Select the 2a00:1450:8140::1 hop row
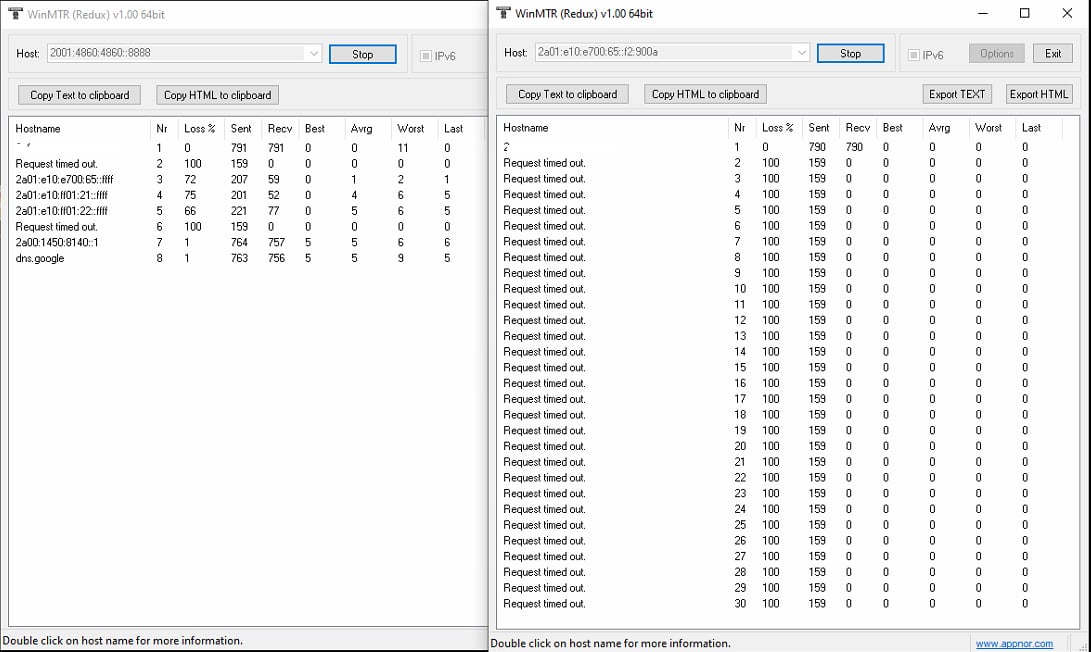 coord(57,242)
